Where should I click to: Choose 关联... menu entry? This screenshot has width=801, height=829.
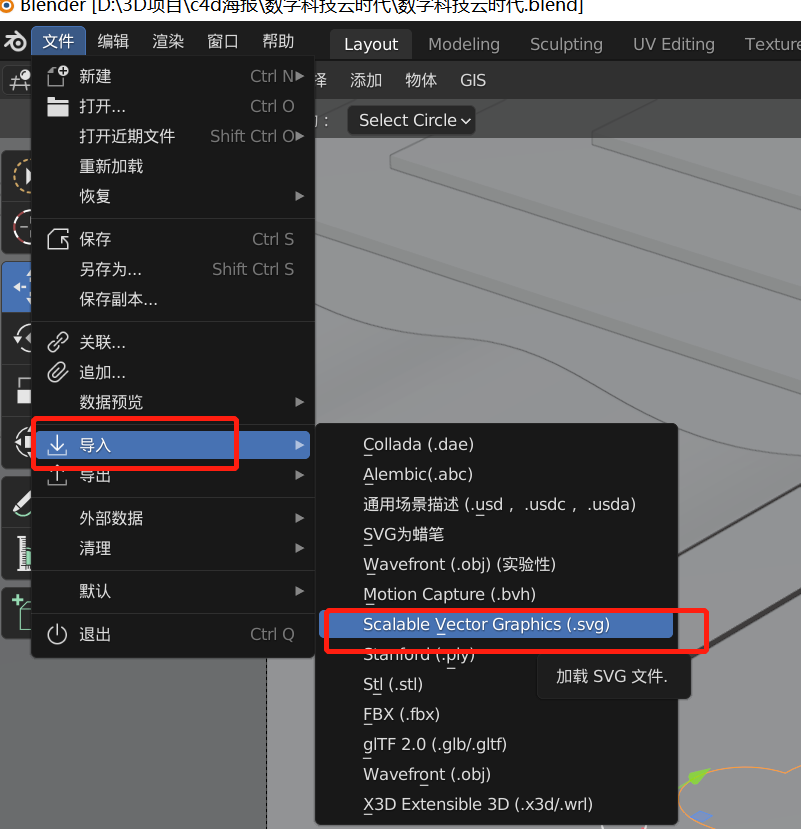coord(171,343)
